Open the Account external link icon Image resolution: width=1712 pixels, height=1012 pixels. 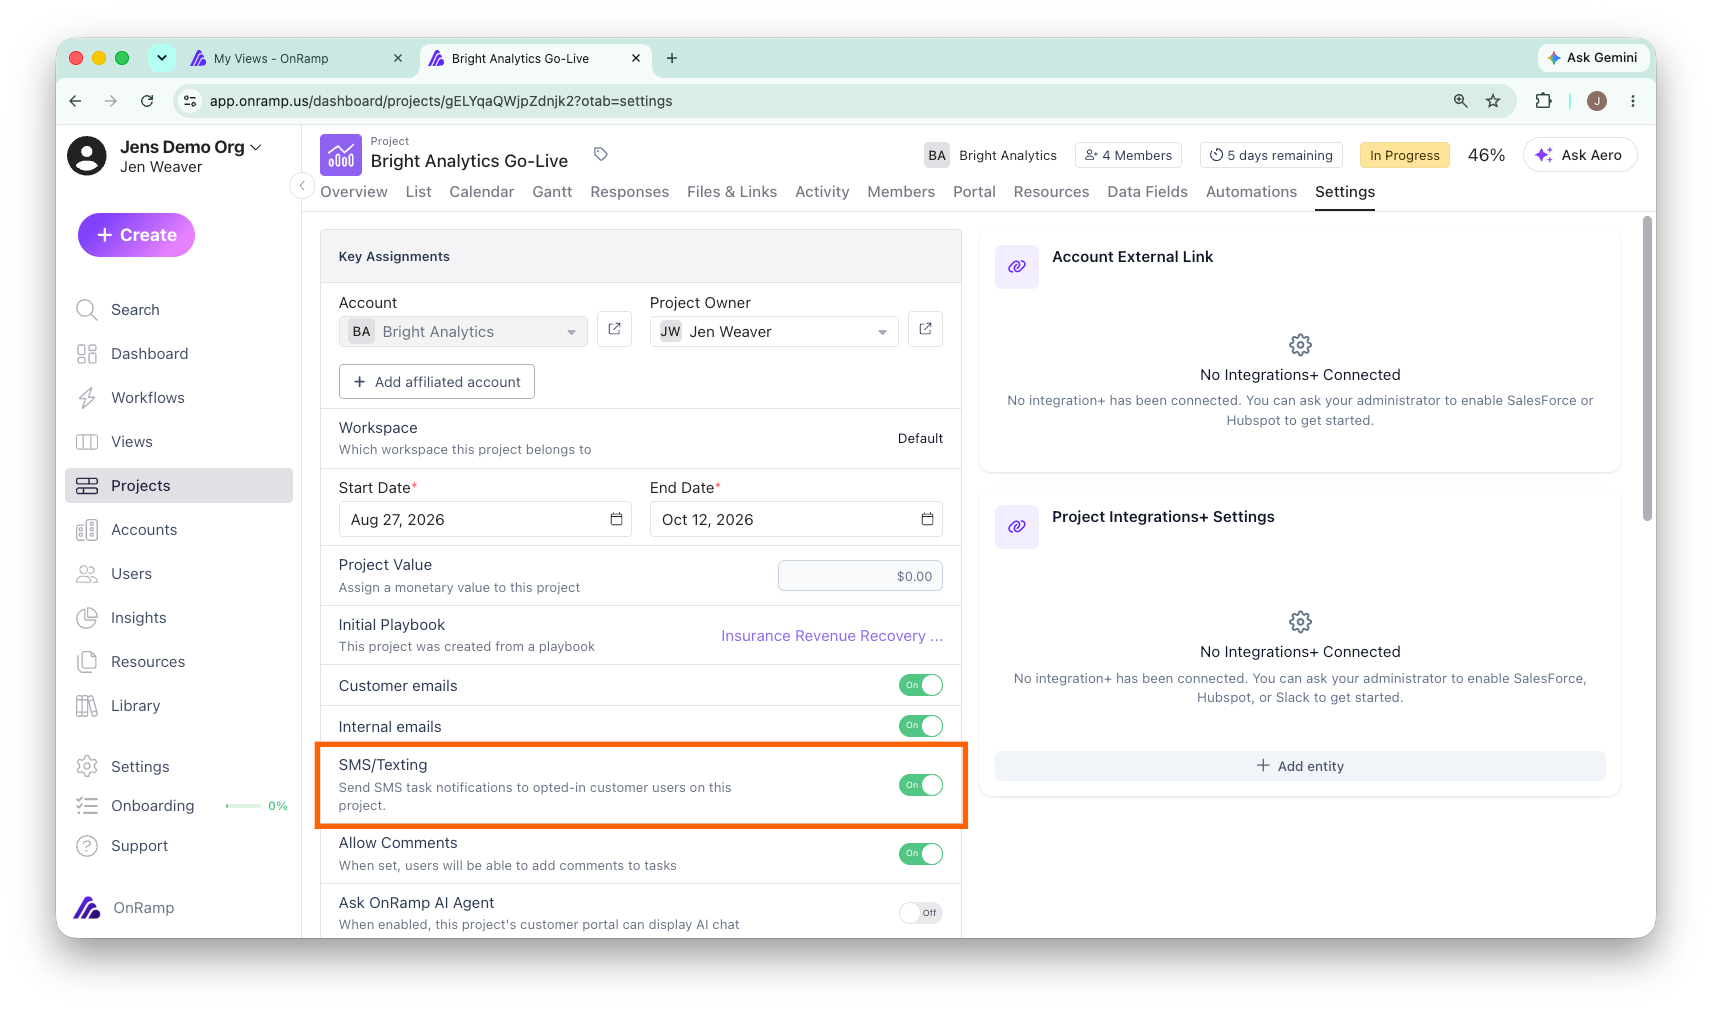pos(614,329)
